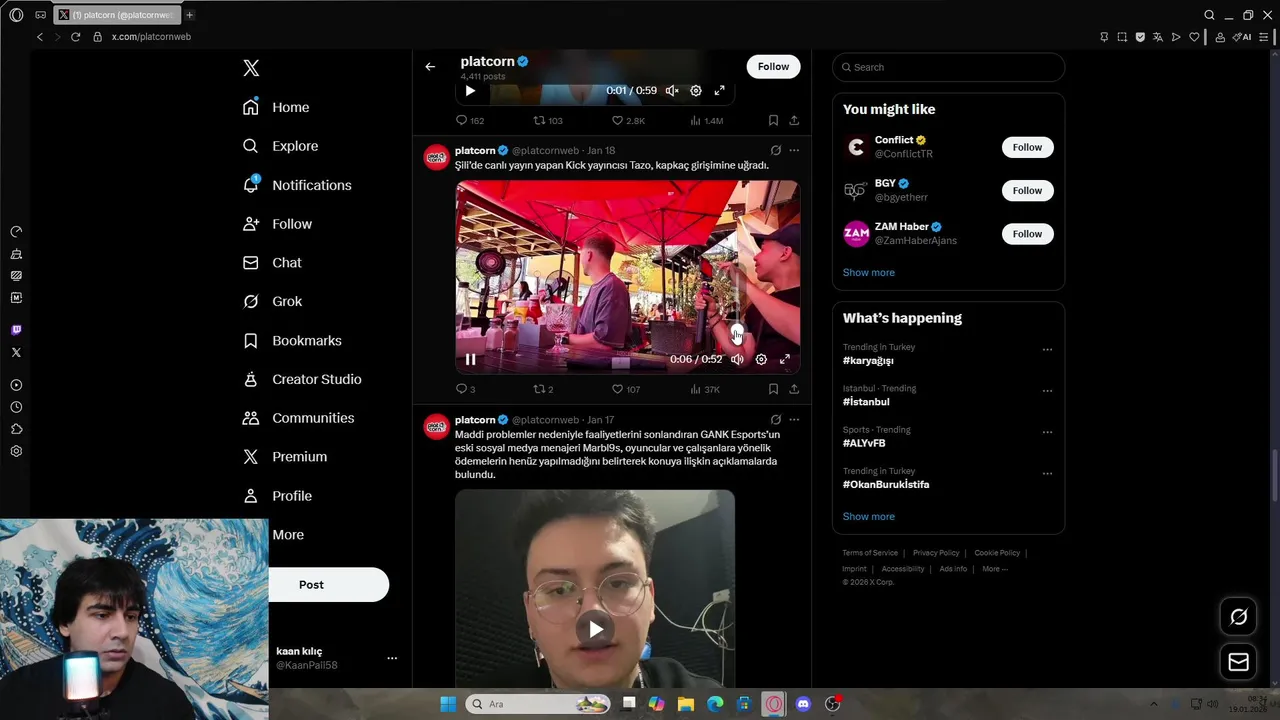Show more under You might like

click(868, 273)
